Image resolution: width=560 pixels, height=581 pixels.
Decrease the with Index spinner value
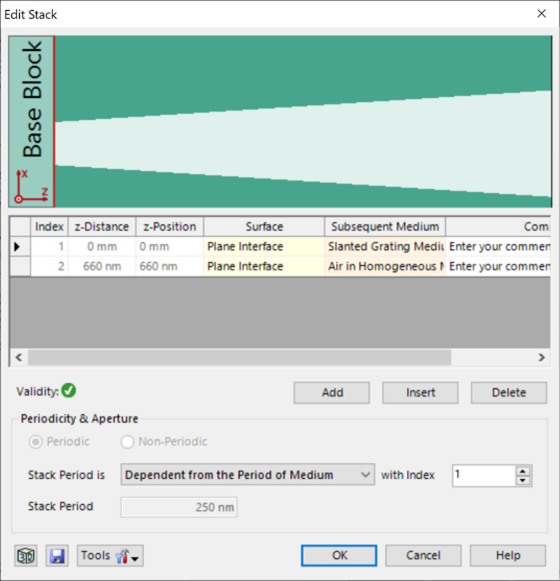click(523, 480)
